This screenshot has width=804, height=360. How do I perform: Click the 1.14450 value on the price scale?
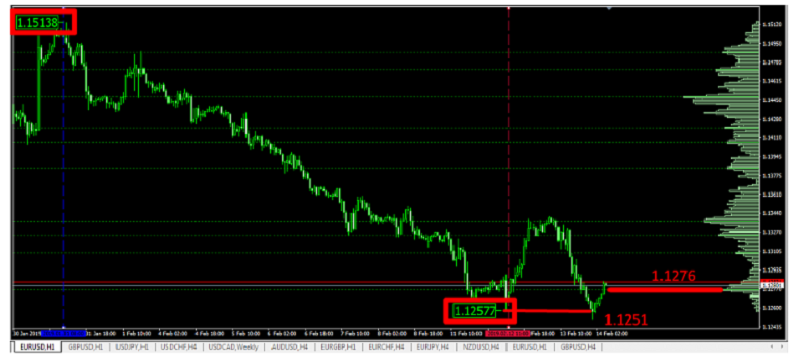coord(772,100)
